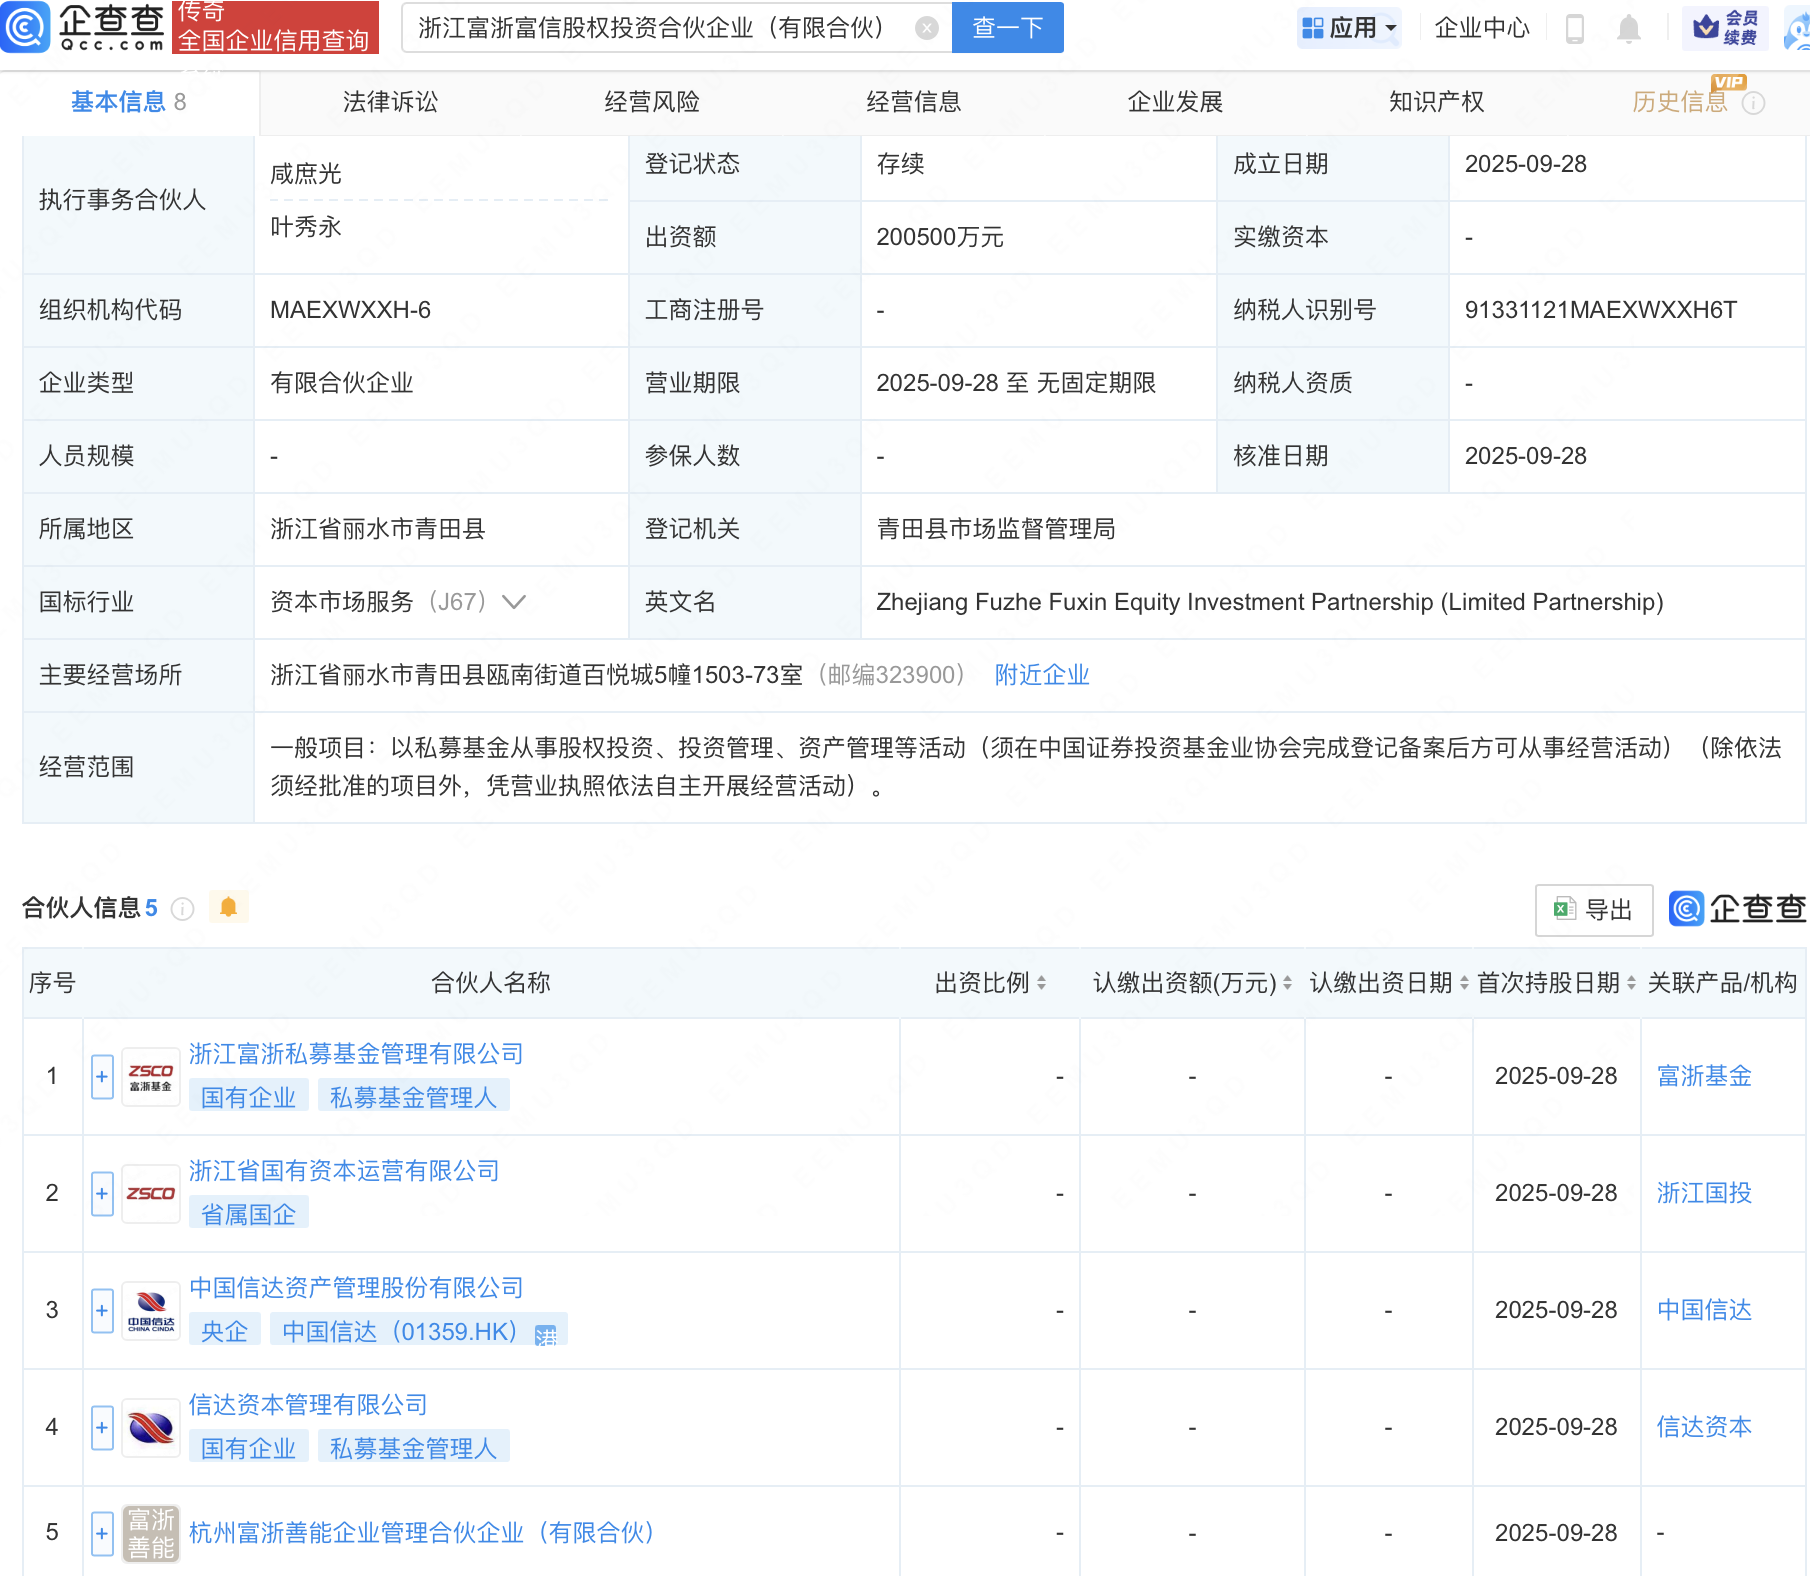Open the 附近企业 link
This screenshot has width=1810, height=1576.
pyautogui.click(x=1041, y=675)
